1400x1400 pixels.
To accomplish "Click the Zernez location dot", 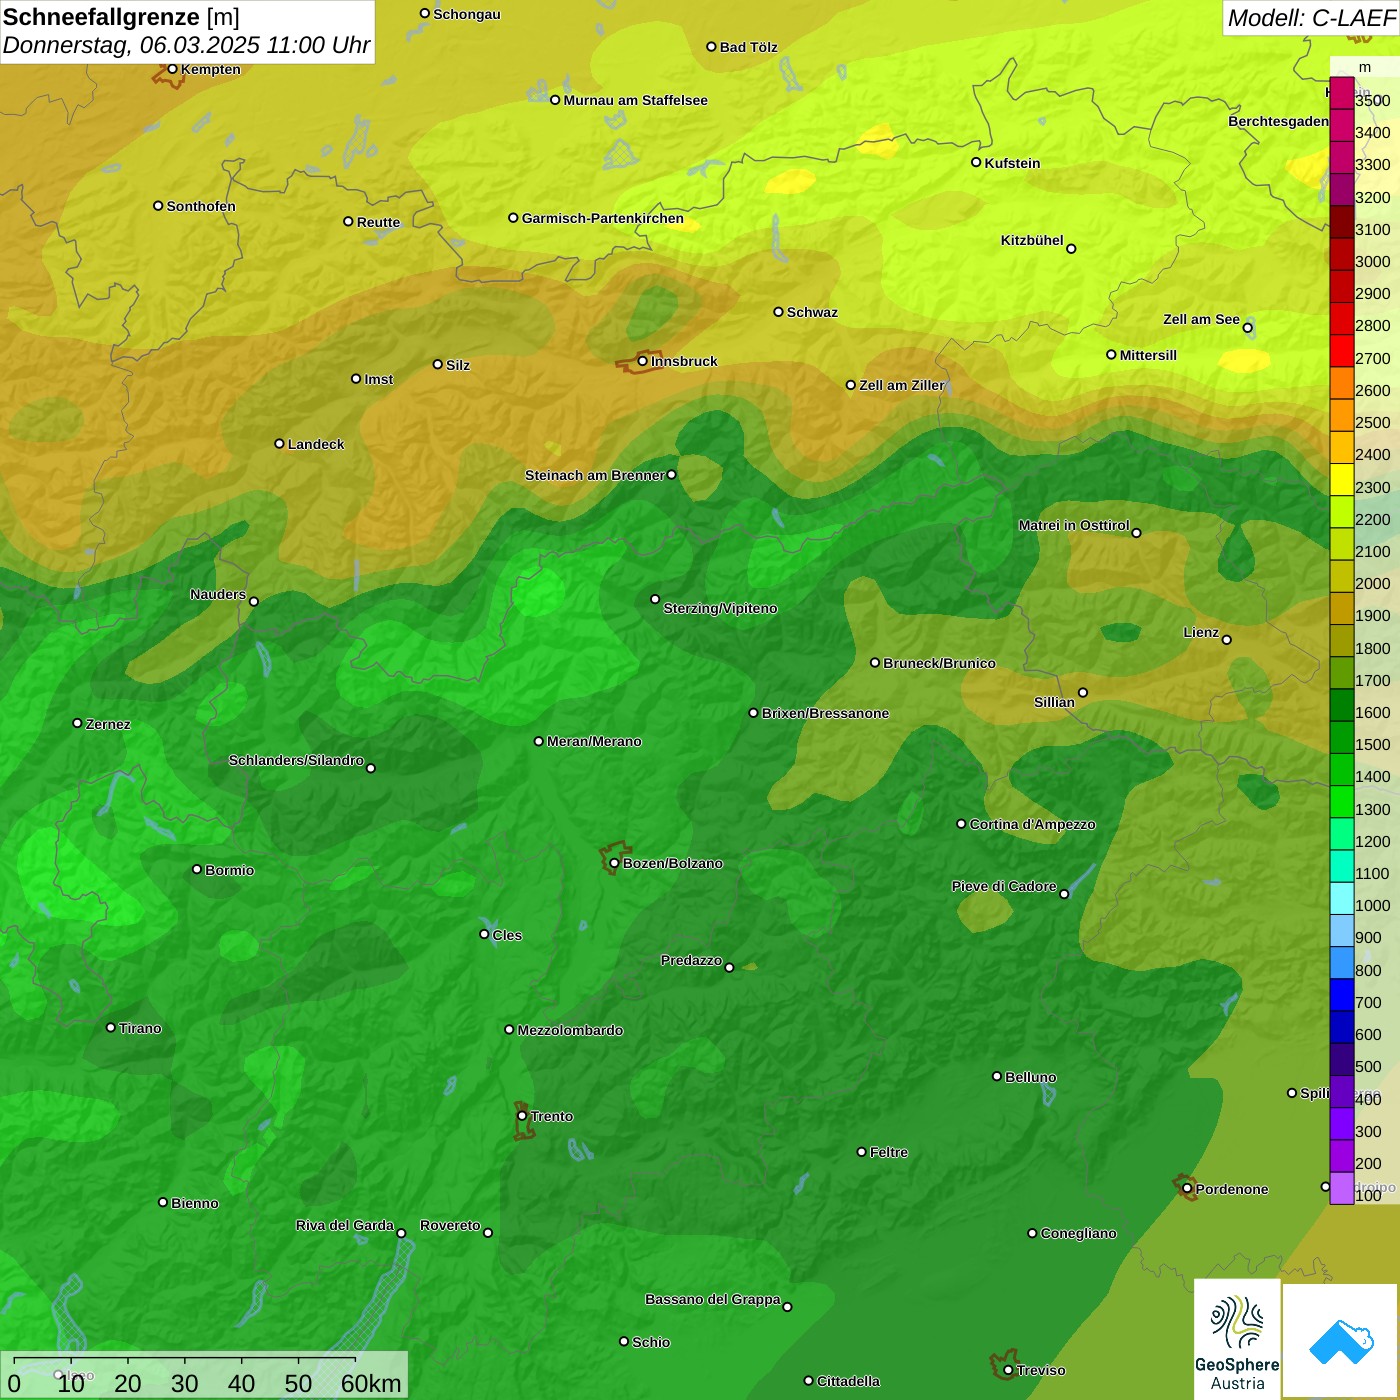I will (x=77, y=723).
